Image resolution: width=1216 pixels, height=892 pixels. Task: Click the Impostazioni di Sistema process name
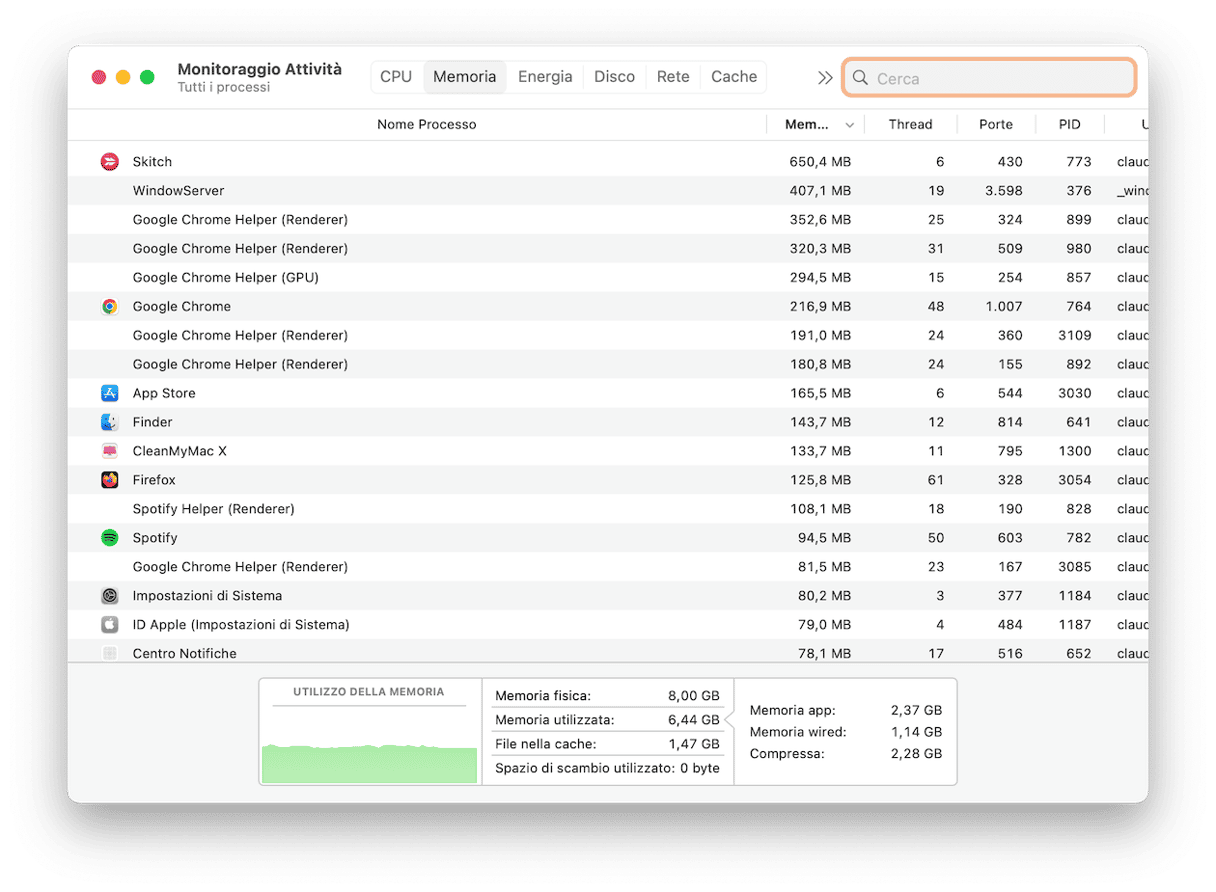click(208, 596)
